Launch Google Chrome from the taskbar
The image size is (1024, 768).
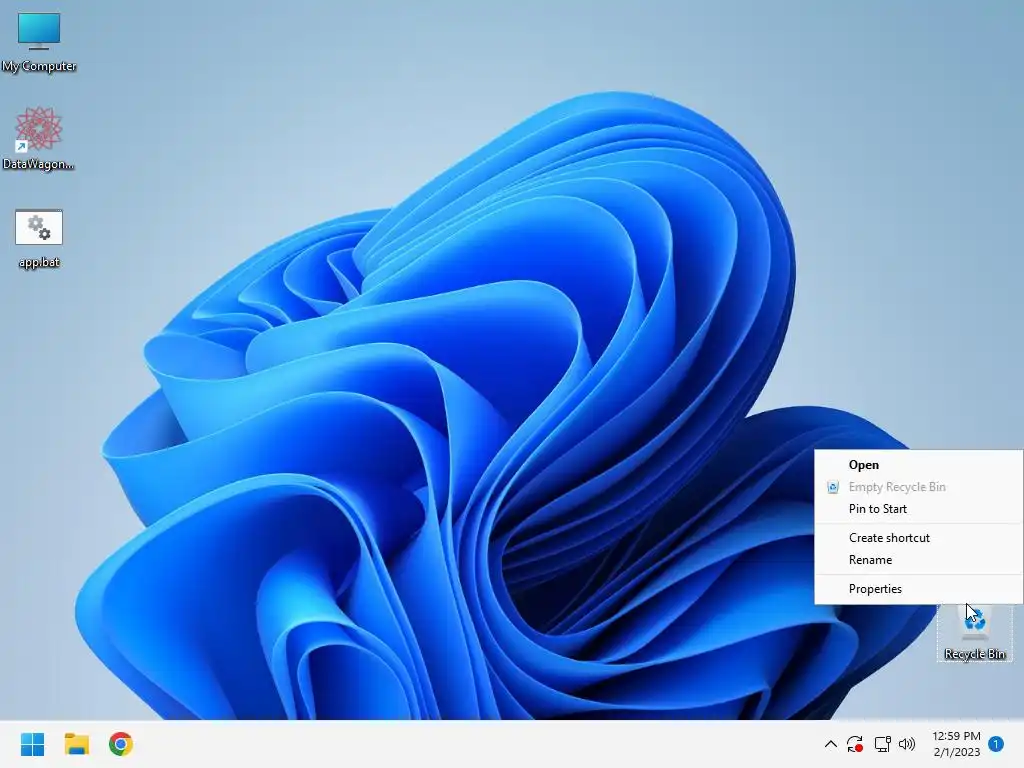tap(121, 744)
